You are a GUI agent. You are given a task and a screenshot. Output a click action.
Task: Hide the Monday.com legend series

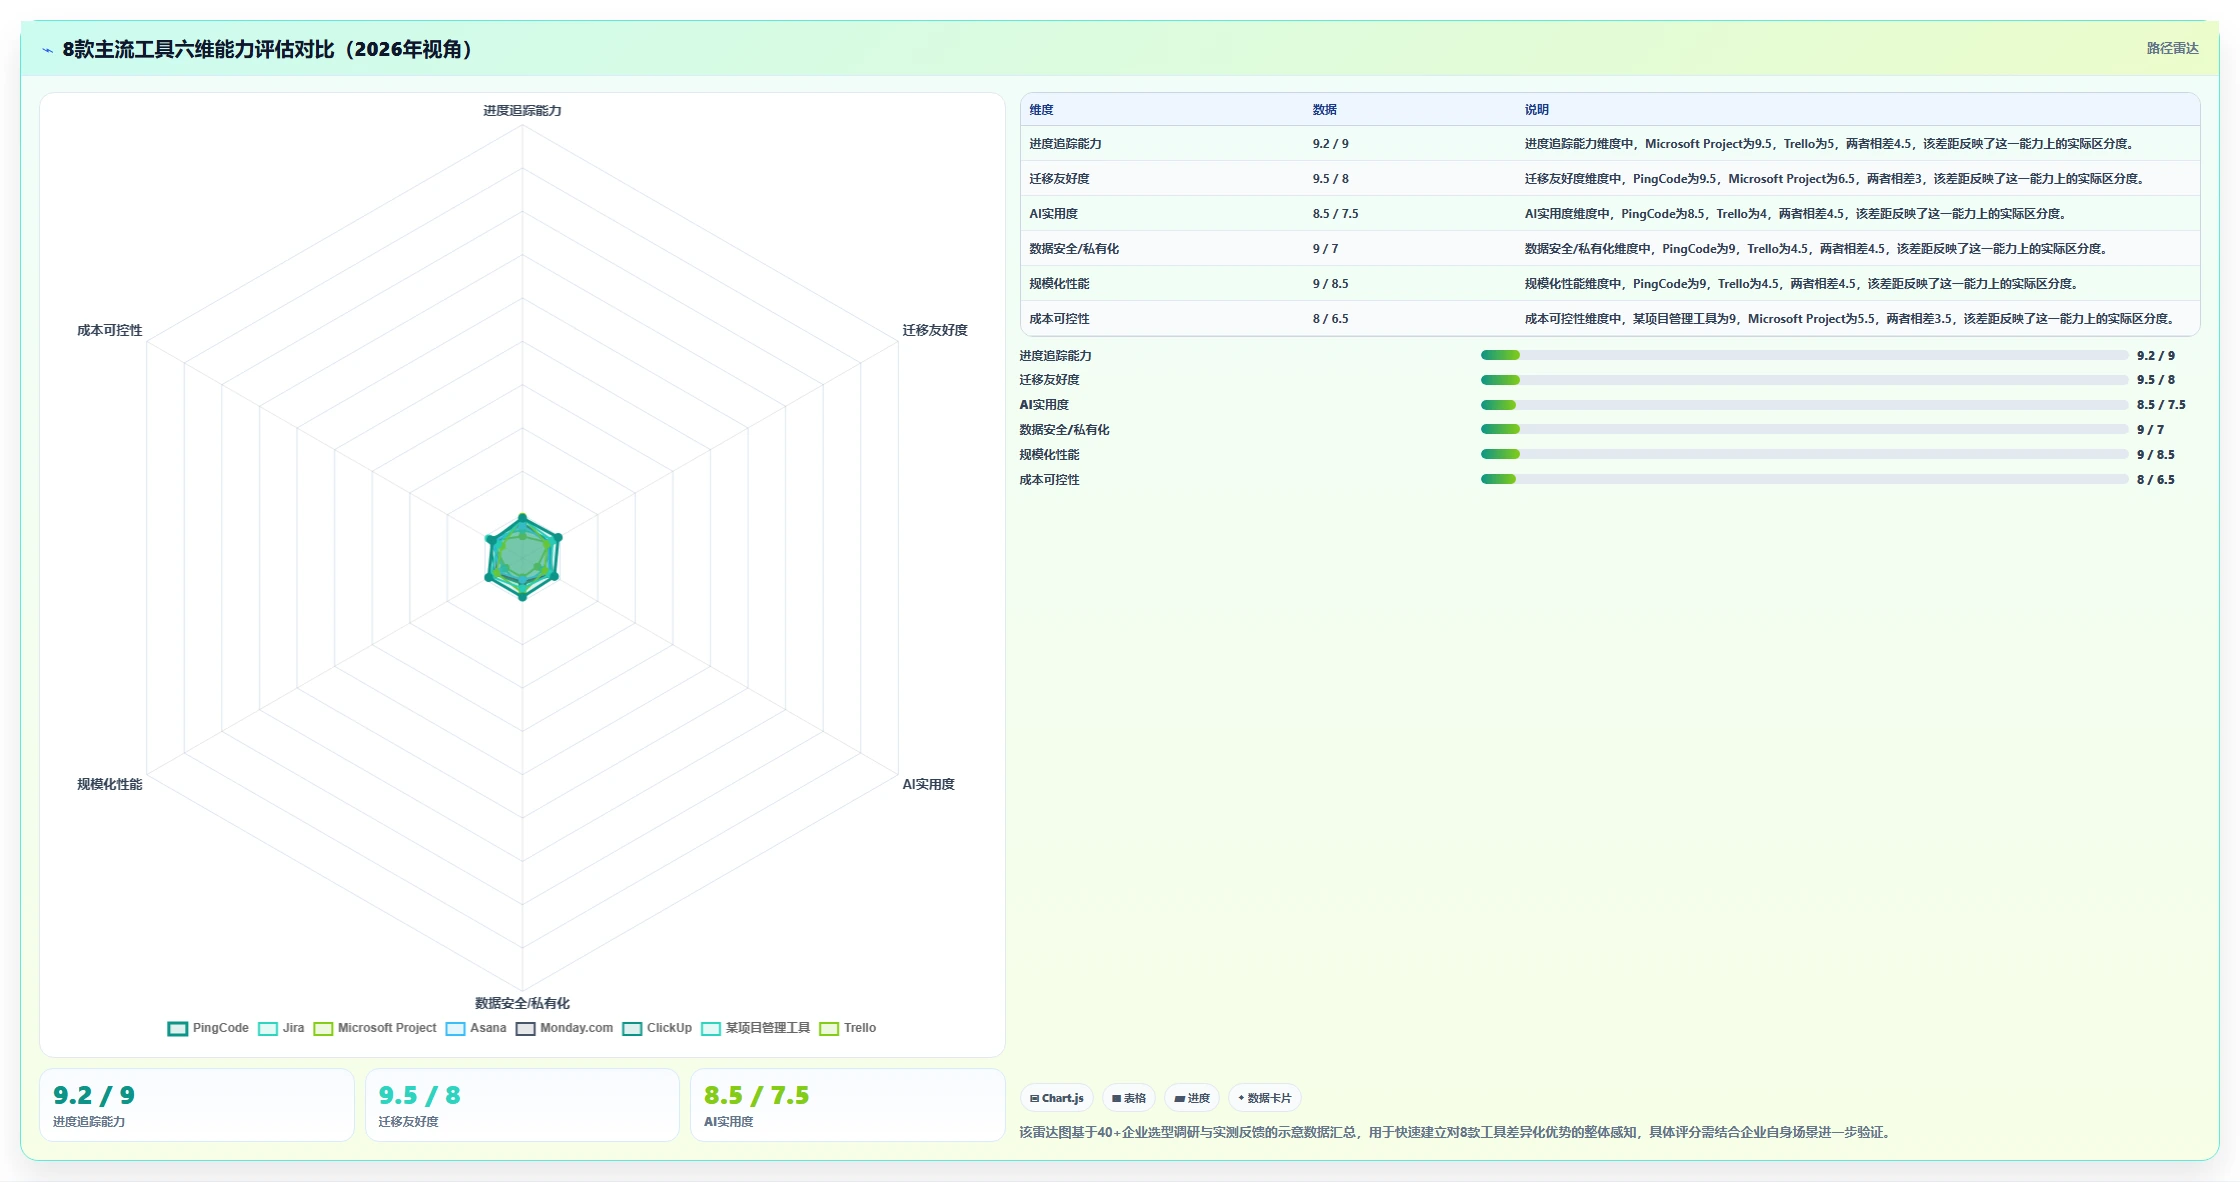coord(564,1028)
